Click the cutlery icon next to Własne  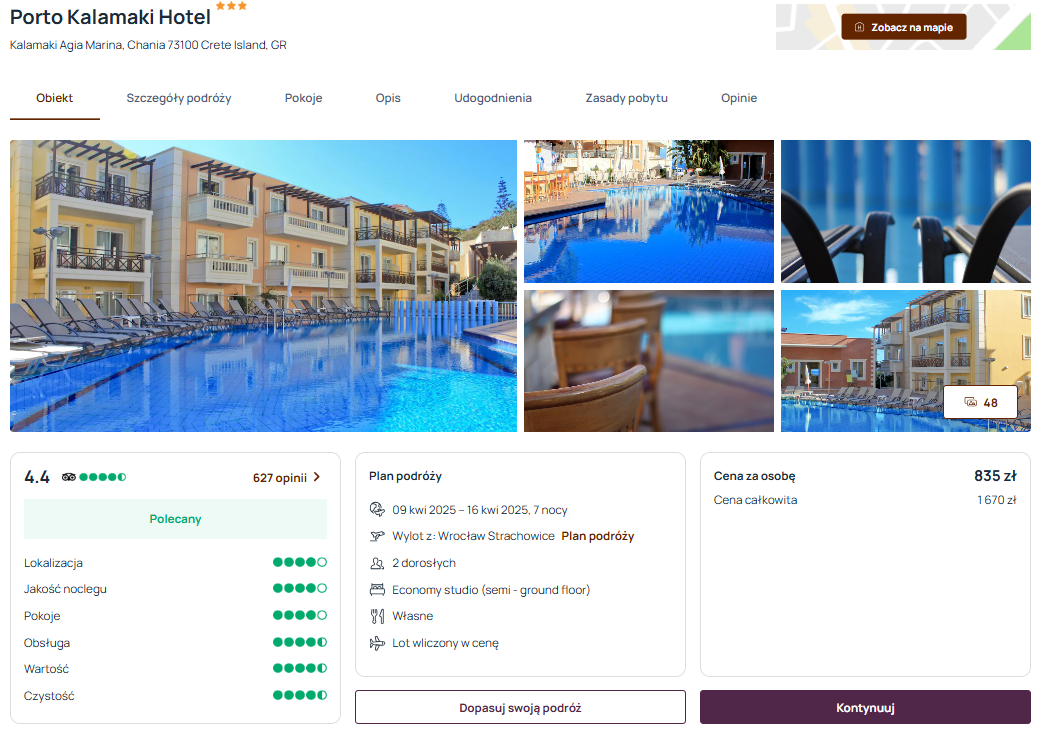[x=377, y=616]
